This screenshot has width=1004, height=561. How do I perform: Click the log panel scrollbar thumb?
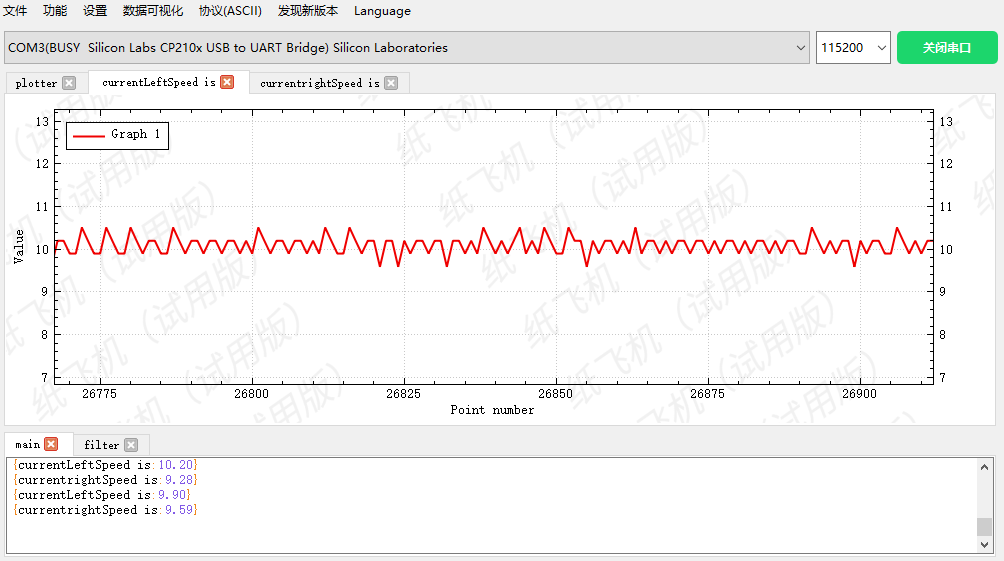point(985,527)
